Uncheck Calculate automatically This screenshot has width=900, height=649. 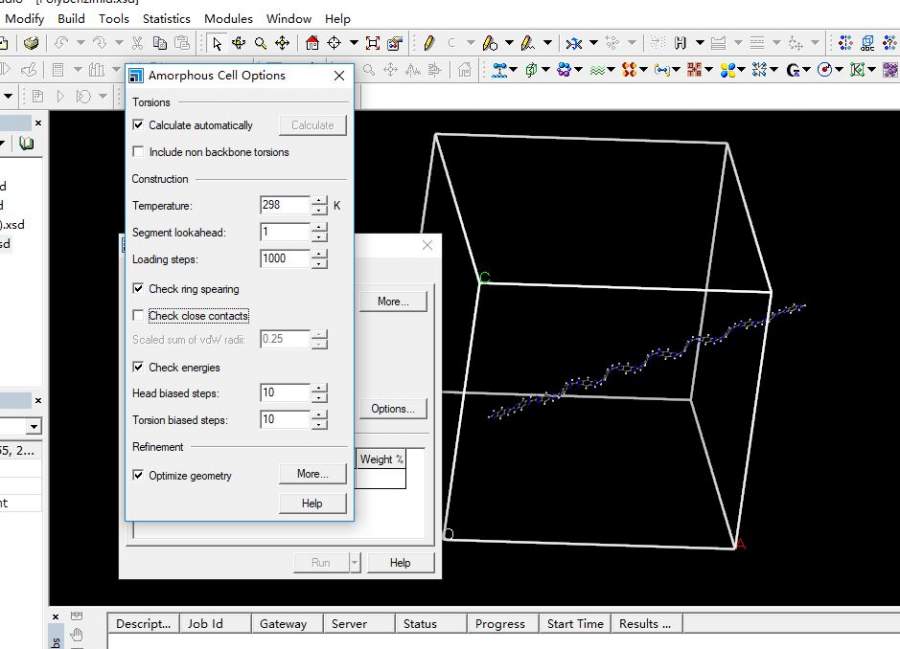click(138, 125)
